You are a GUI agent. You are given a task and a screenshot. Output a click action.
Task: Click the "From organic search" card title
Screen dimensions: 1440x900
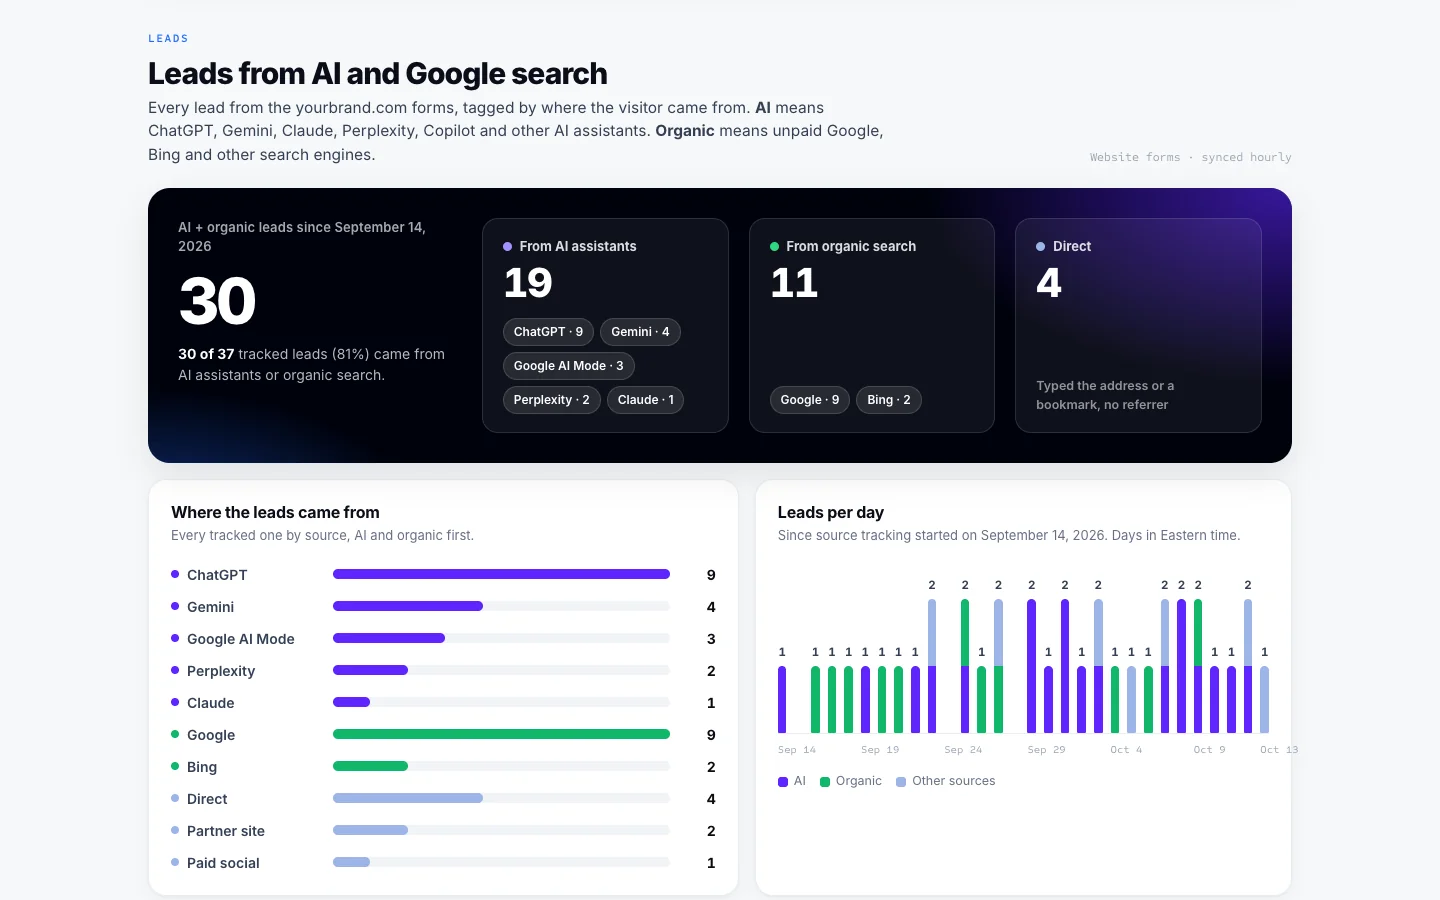[851, 246]
